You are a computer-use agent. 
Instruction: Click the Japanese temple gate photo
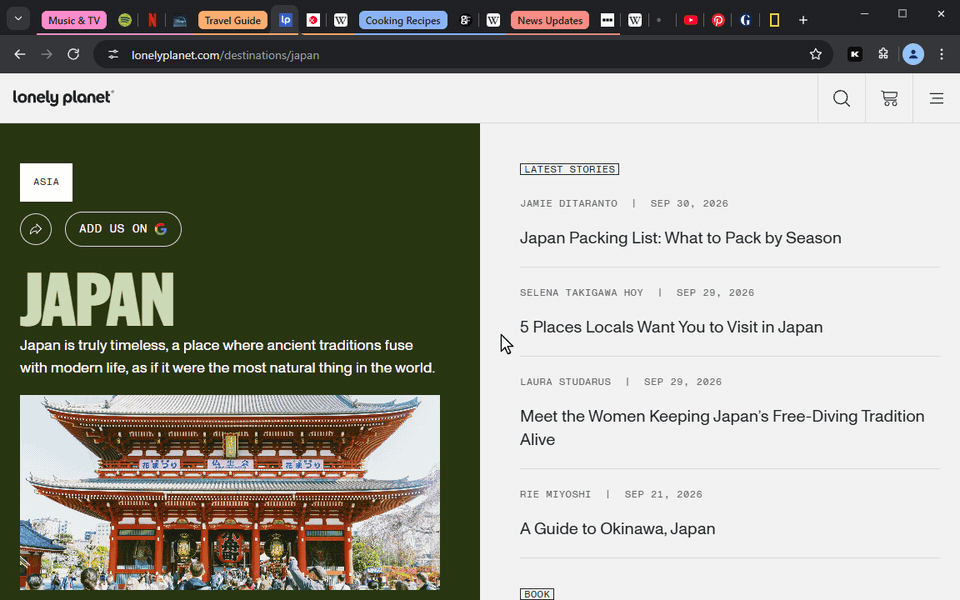click(x=230, y=492)
